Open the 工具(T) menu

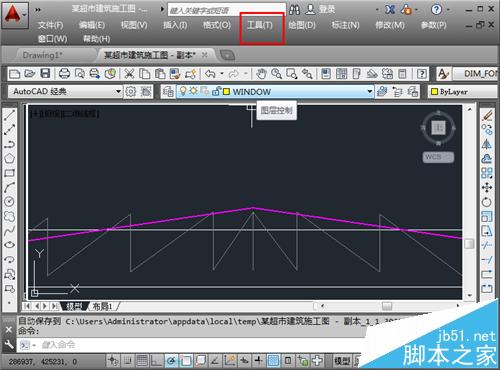(x=260, y=25)
